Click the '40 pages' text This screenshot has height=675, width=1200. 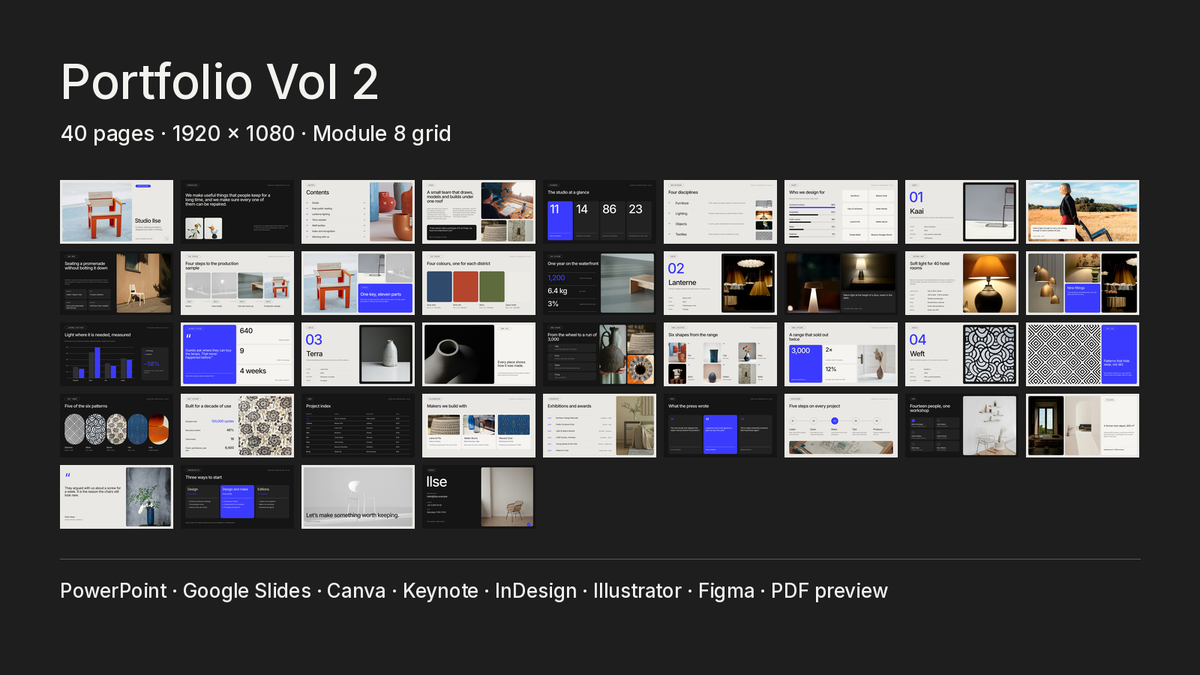click(x=106, y=133)
